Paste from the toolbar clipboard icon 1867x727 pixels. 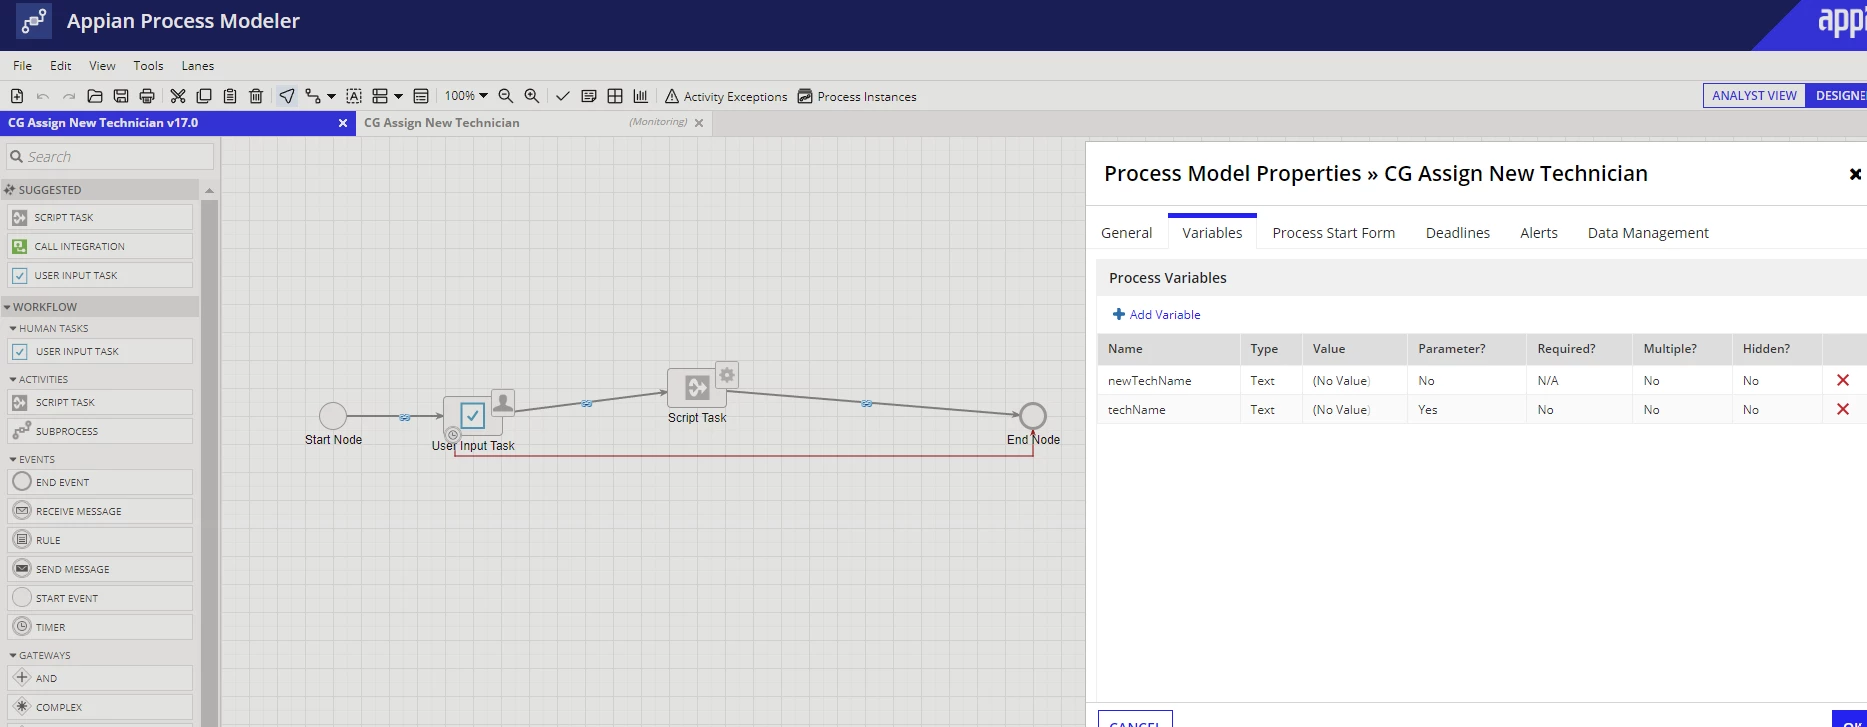[x=230, y=96]
